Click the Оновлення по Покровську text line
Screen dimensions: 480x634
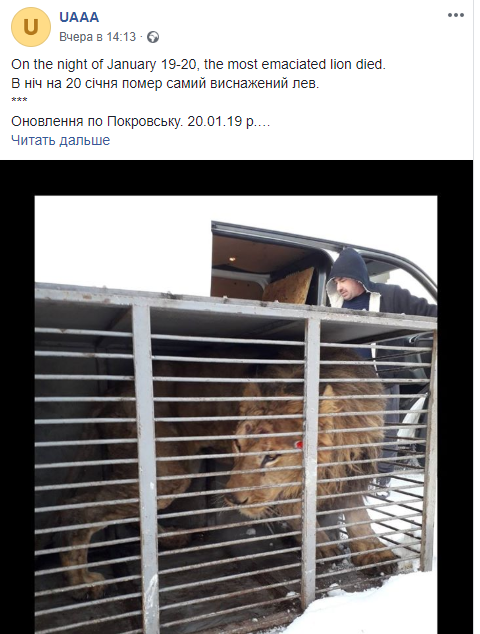(140, 121)
